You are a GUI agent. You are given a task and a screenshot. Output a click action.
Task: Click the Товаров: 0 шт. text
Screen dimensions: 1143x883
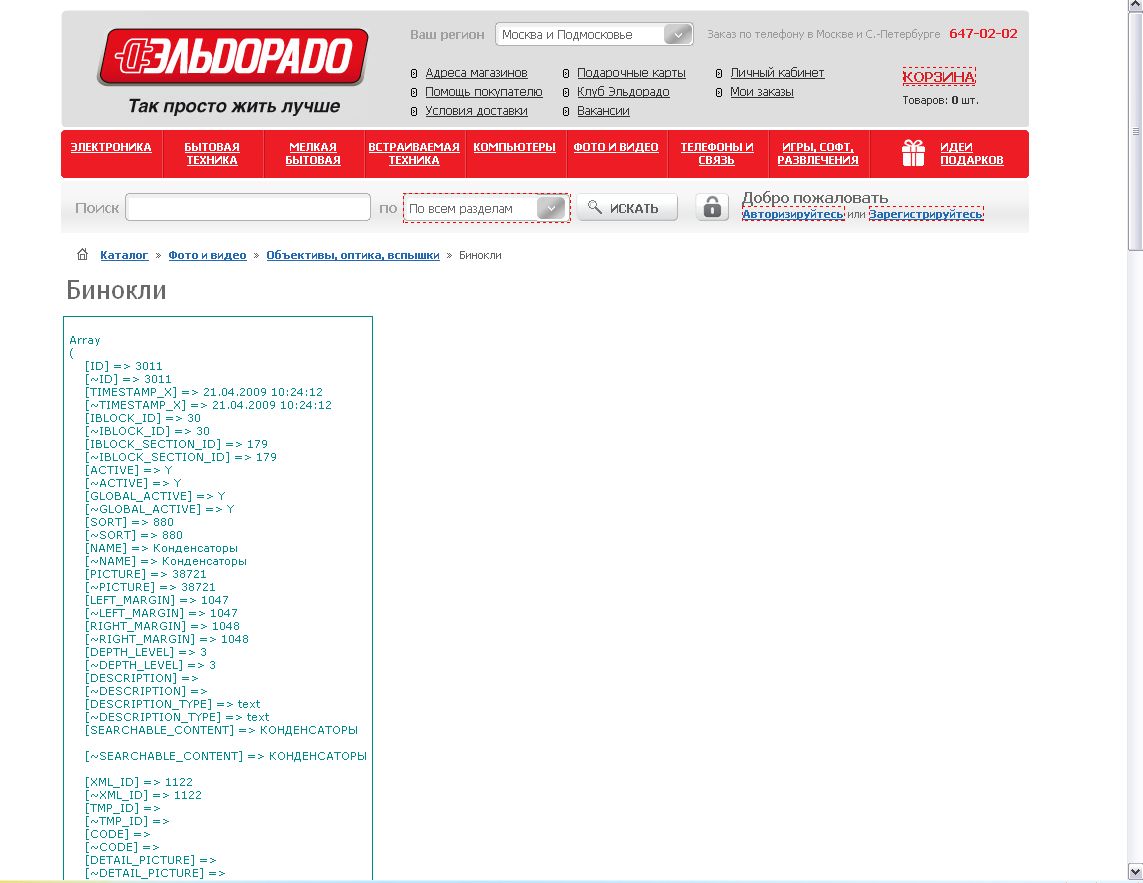[x=940, y=100]
